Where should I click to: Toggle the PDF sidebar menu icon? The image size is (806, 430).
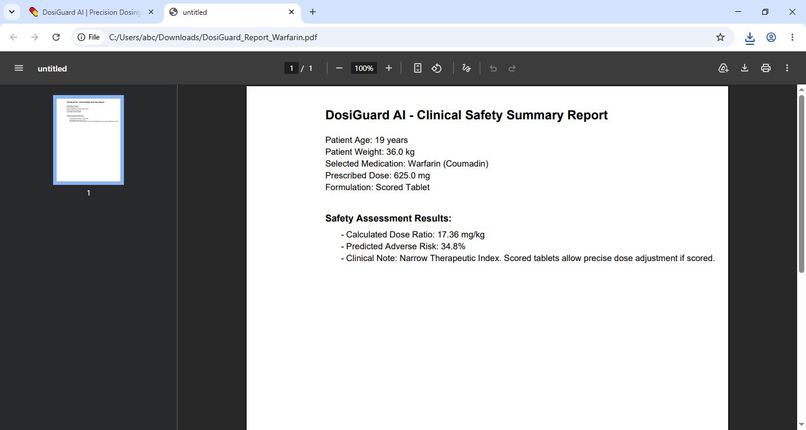click(19, 68)
